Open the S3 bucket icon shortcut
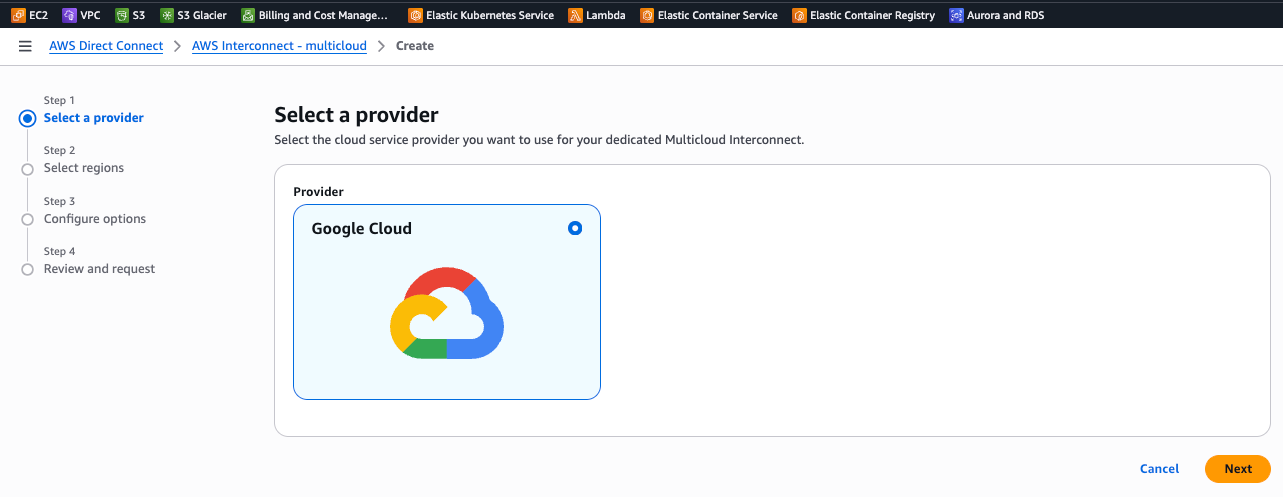1283x497 pixels. (121, 15)
